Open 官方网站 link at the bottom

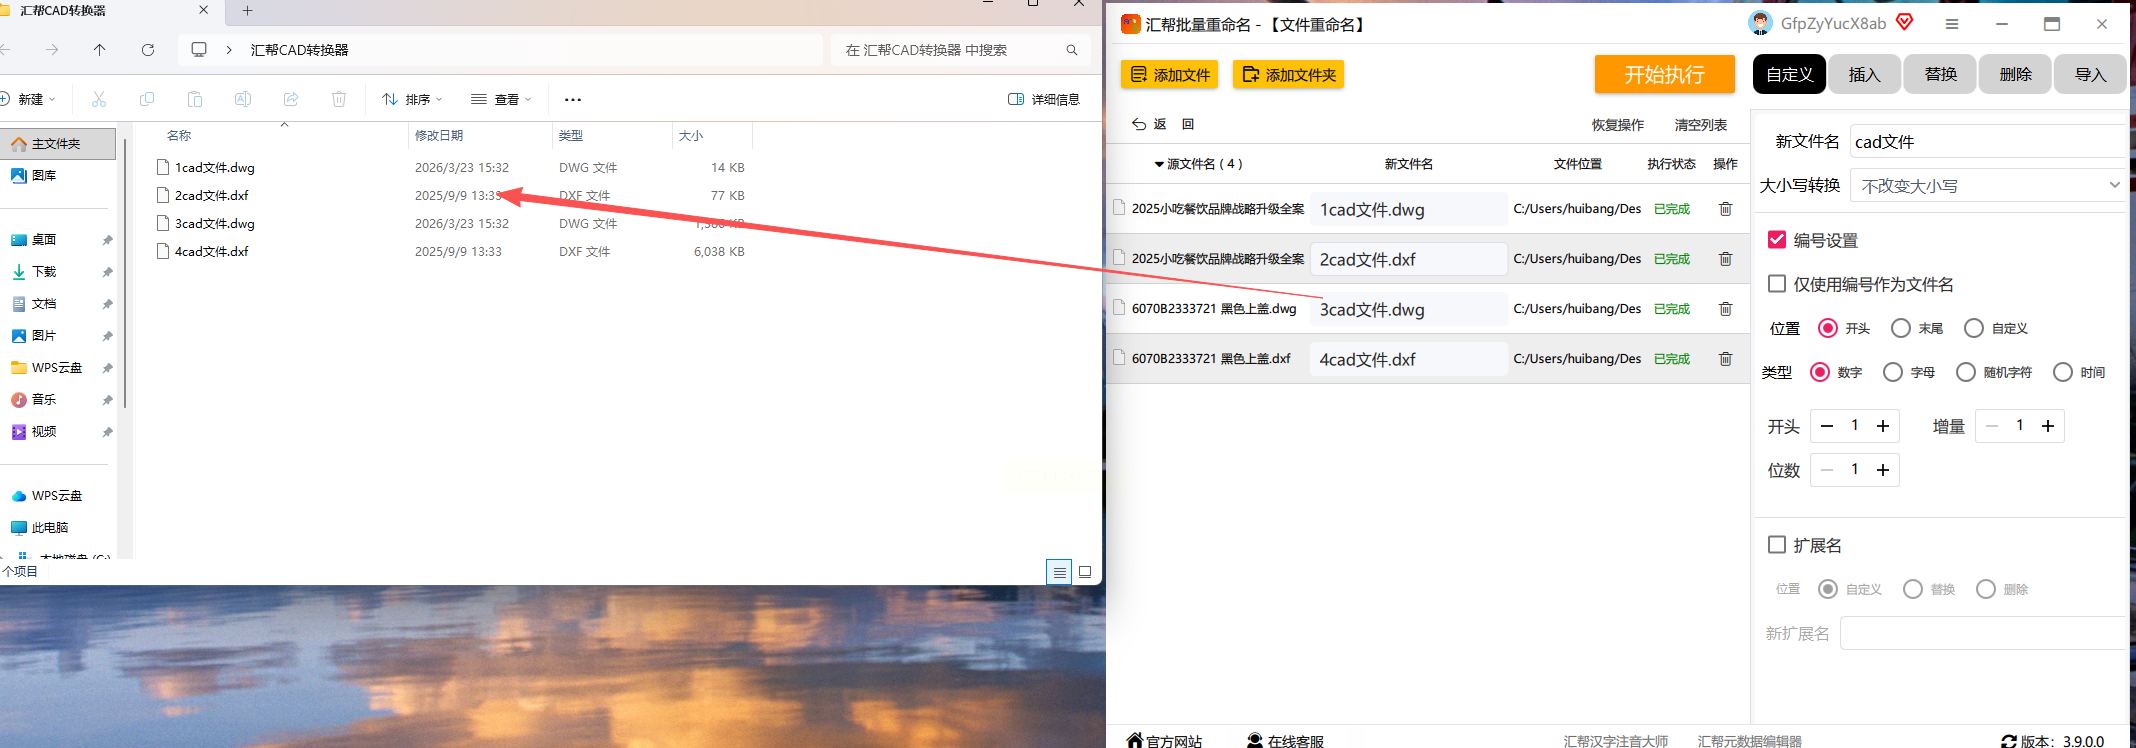pyautogui.click(x=1164, y=741)
